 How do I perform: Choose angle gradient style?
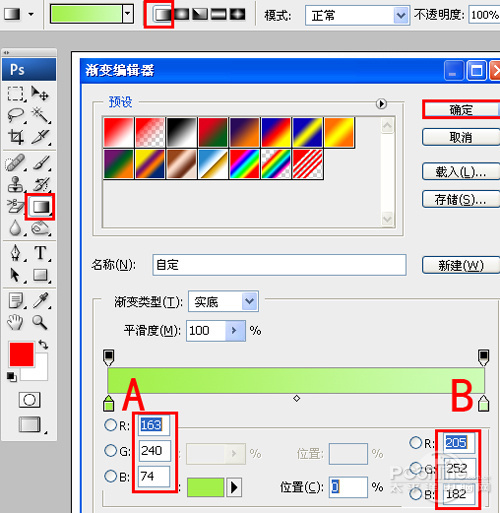click(x=200, y=14)
